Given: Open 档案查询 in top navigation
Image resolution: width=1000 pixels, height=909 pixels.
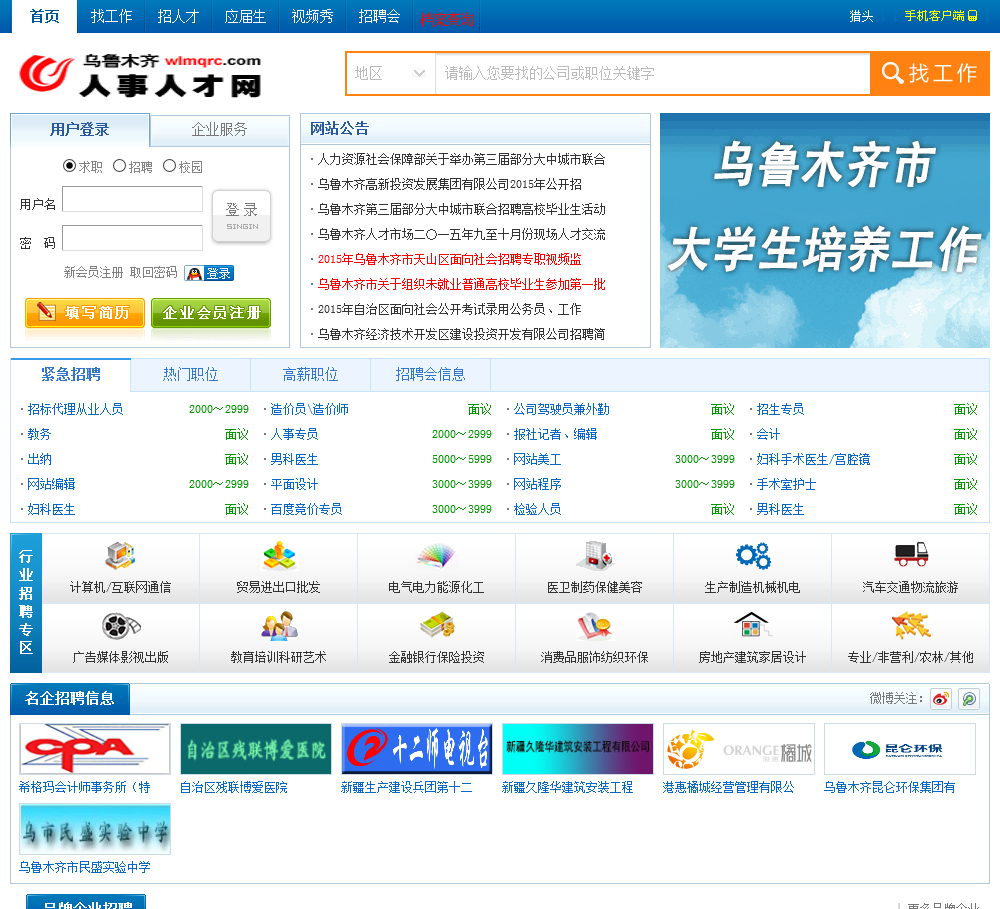Looking at the screenshot, I should (446, 20).
